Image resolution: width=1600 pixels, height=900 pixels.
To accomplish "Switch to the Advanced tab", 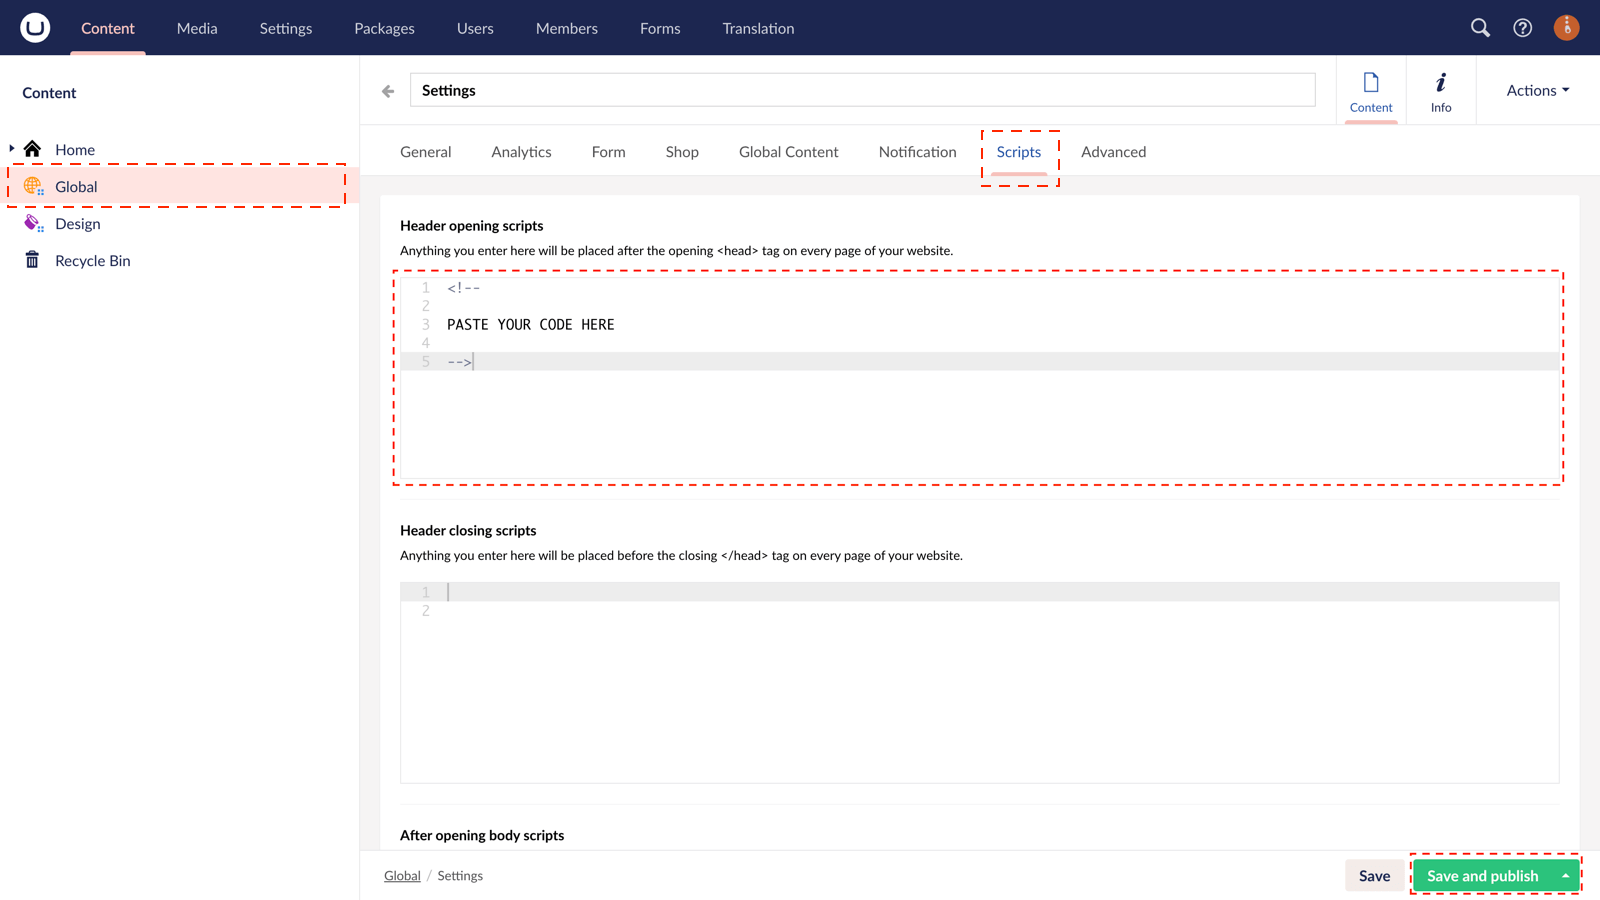I will (1113, 151).
